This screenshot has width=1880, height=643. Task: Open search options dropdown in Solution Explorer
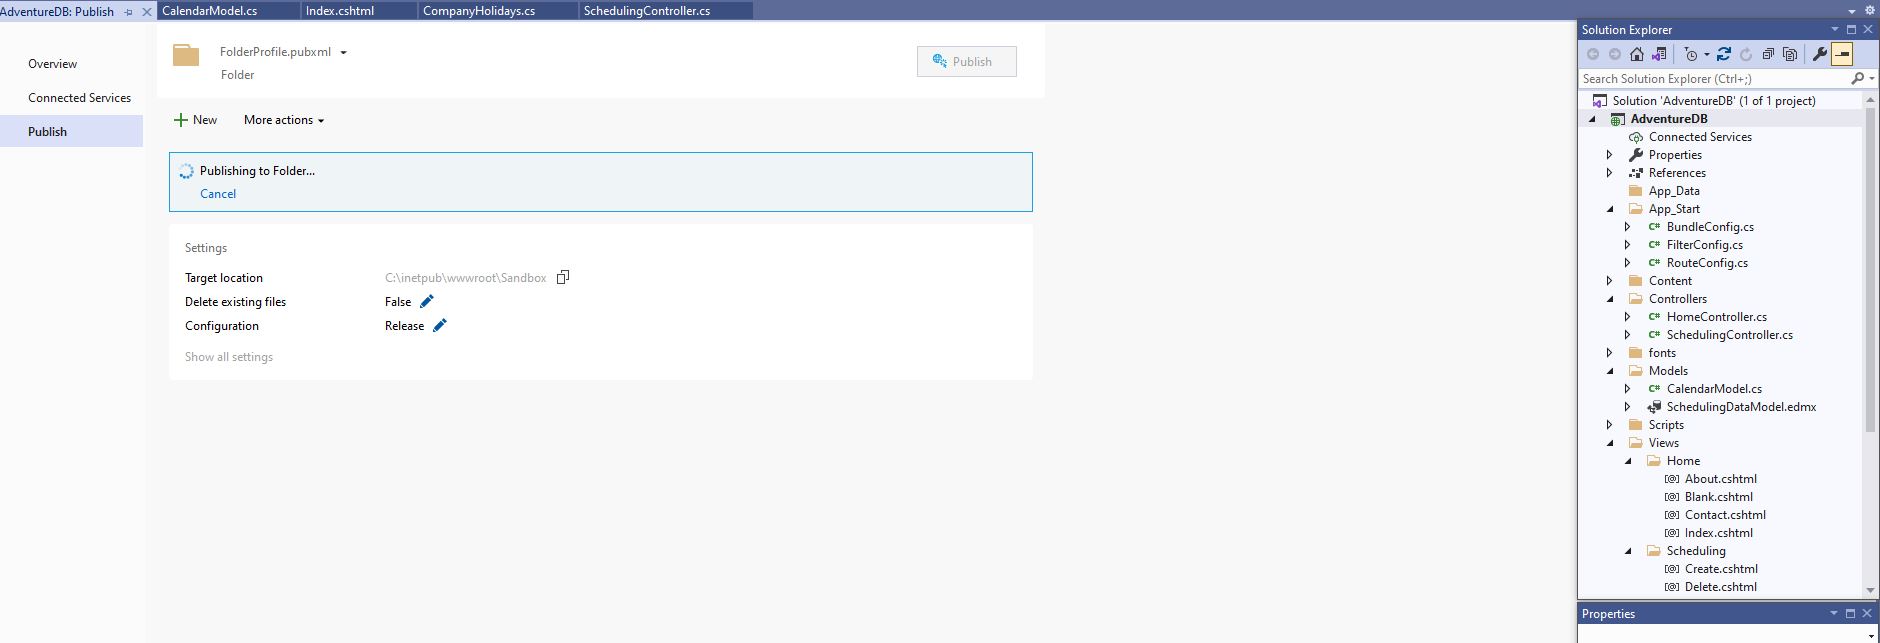(1871, 78)
